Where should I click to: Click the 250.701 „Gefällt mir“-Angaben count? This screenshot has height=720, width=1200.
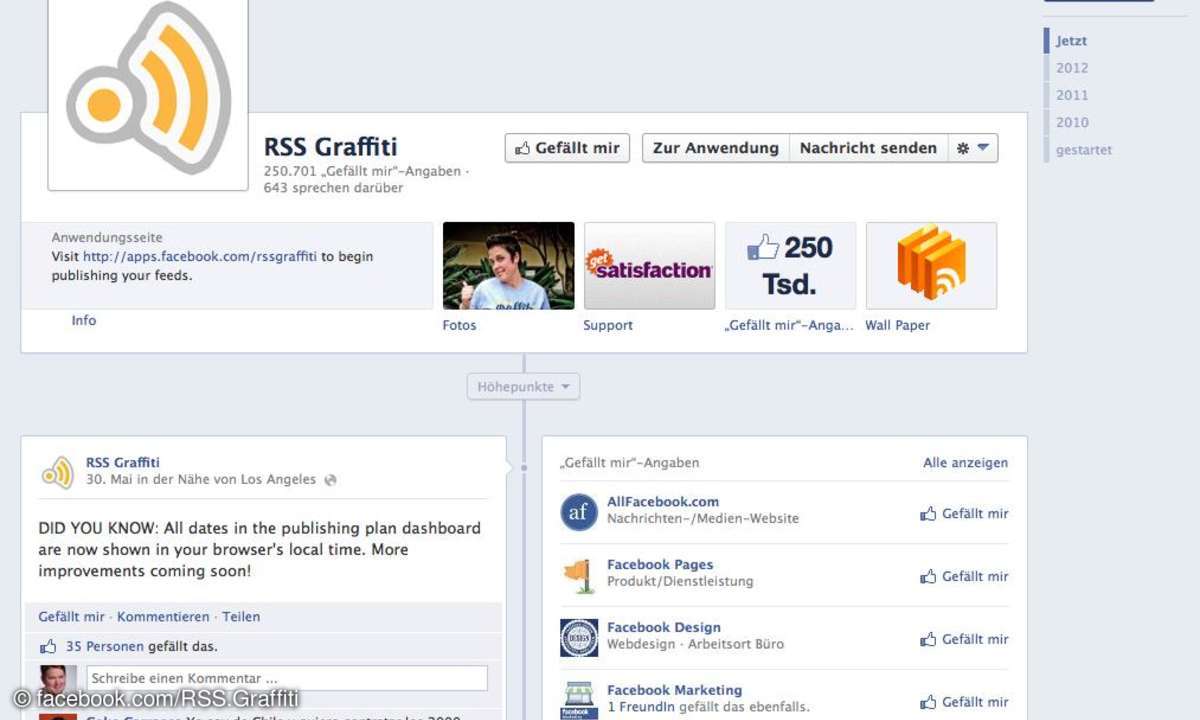pyautogui.click(x=362, y=172)
